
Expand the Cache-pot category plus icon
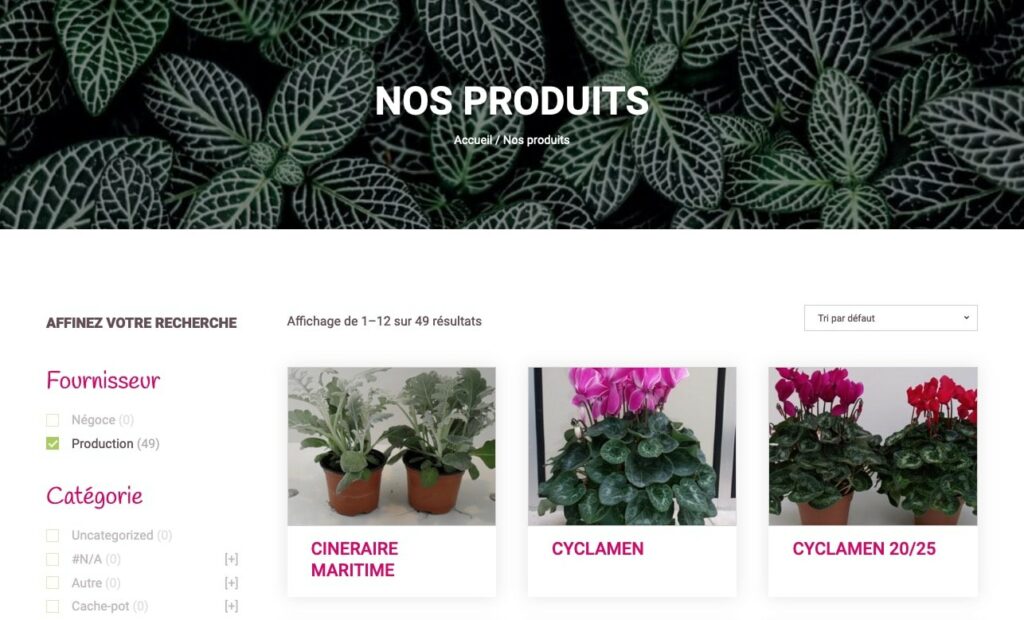tap(231, 606)
